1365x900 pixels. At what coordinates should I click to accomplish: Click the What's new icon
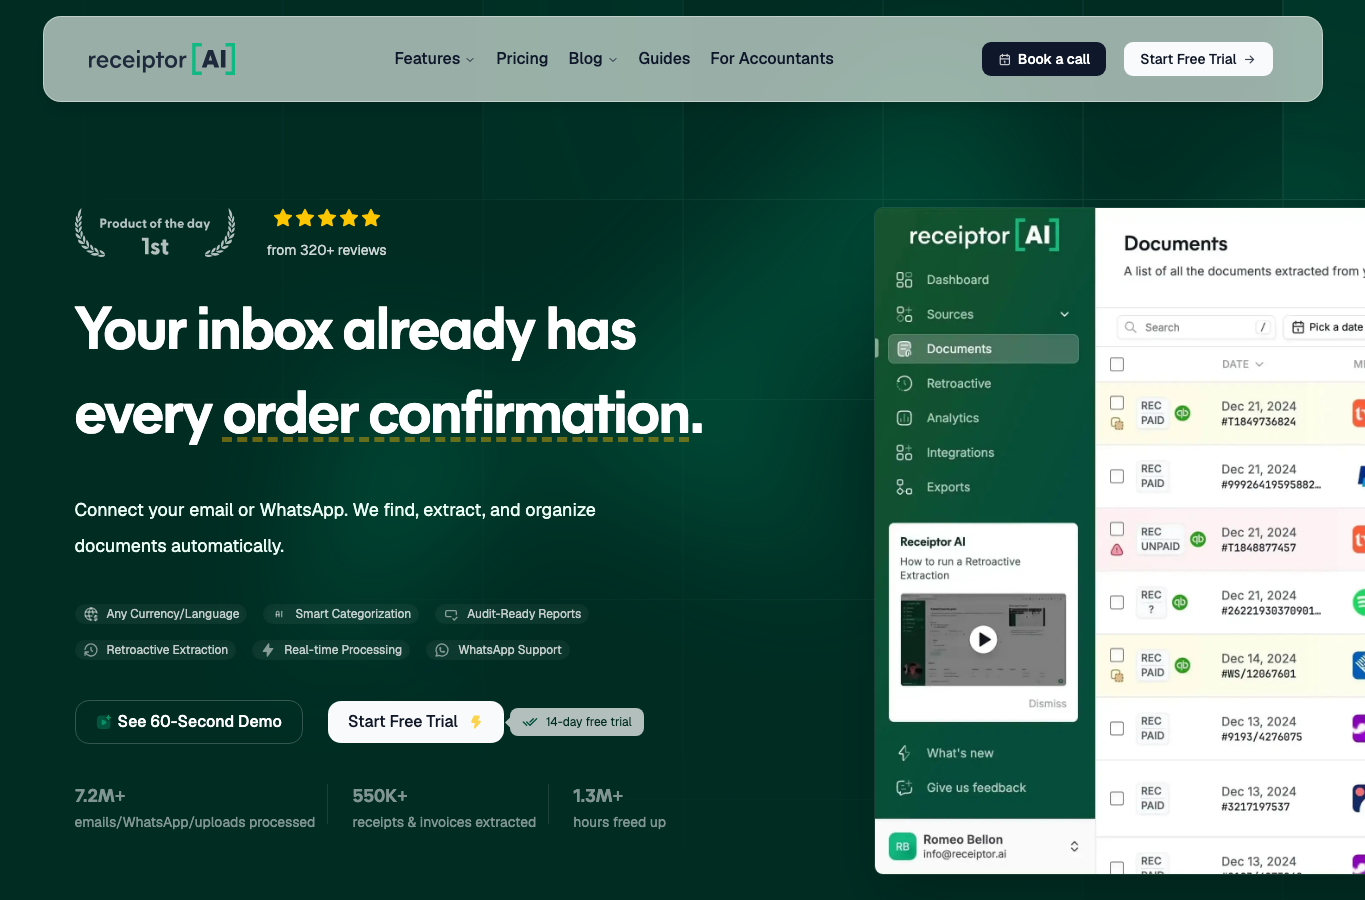[x=904, y=753]
